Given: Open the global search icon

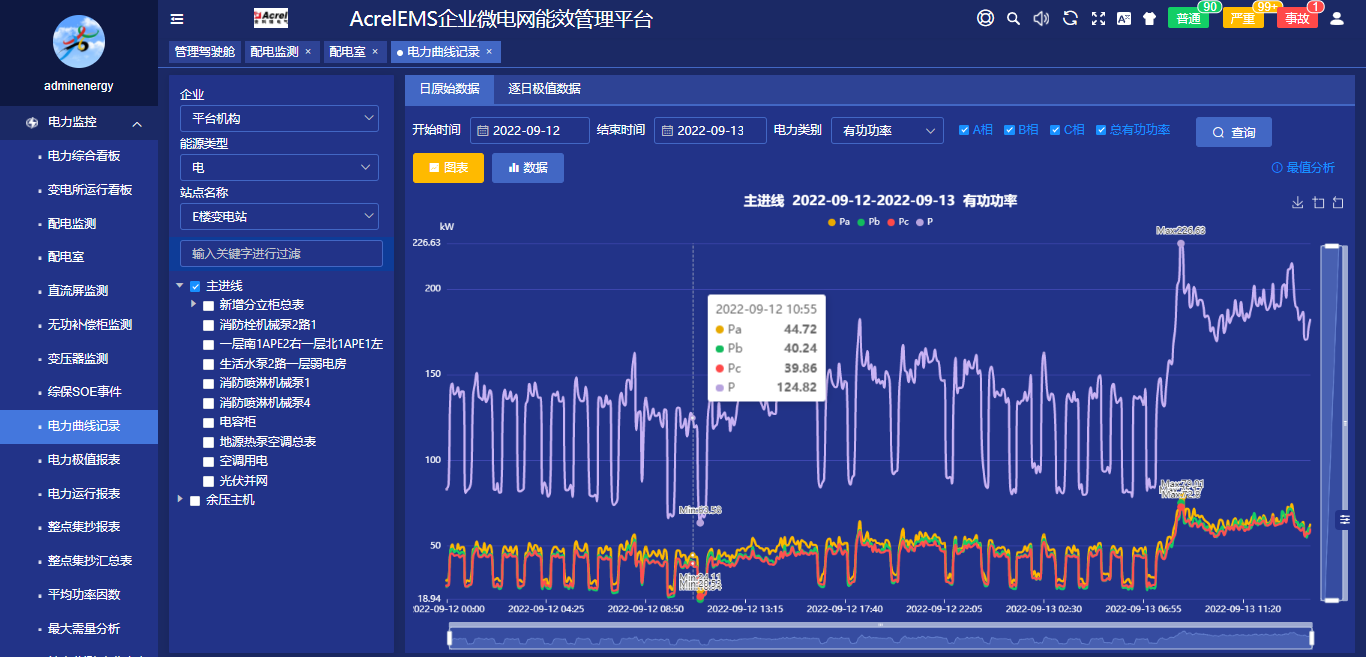Looking at the screenshot, I should point(1013,18).
